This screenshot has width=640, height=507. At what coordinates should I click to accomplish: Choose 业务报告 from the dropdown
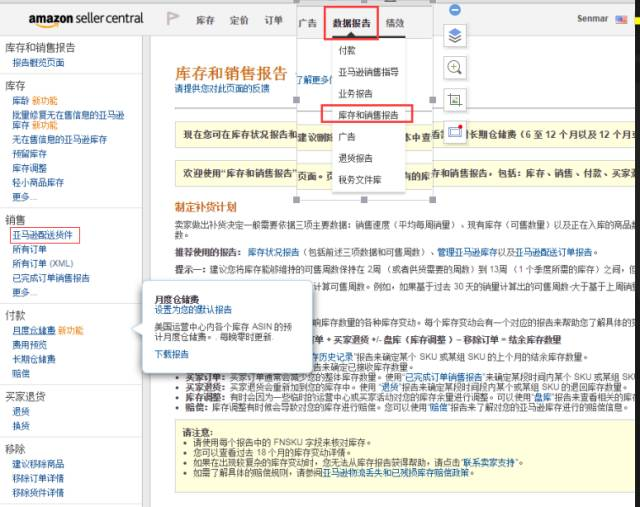(x=355, y=93)
